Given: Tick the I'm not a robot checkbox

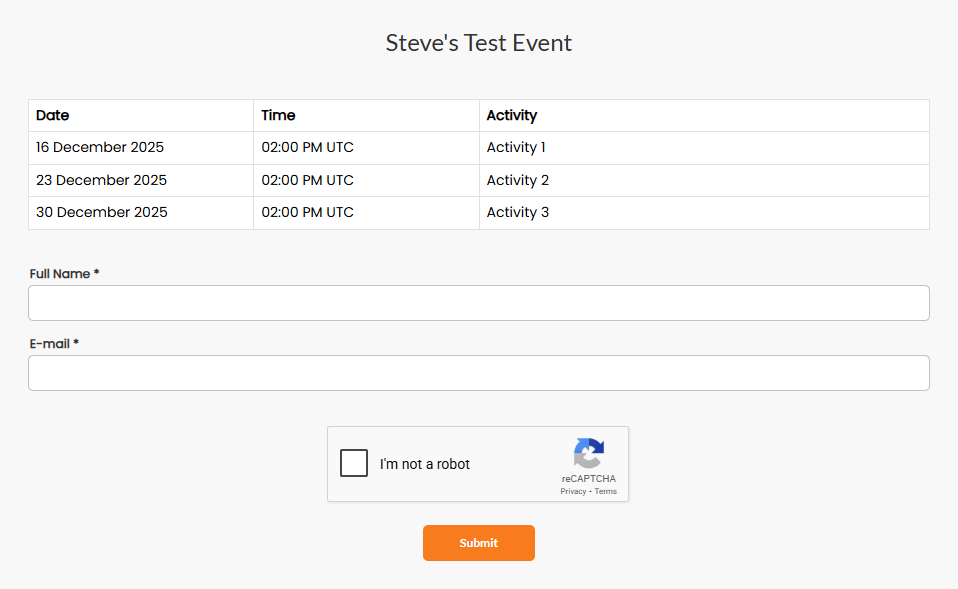Looking at the screenshot, I should click(354, 463).
